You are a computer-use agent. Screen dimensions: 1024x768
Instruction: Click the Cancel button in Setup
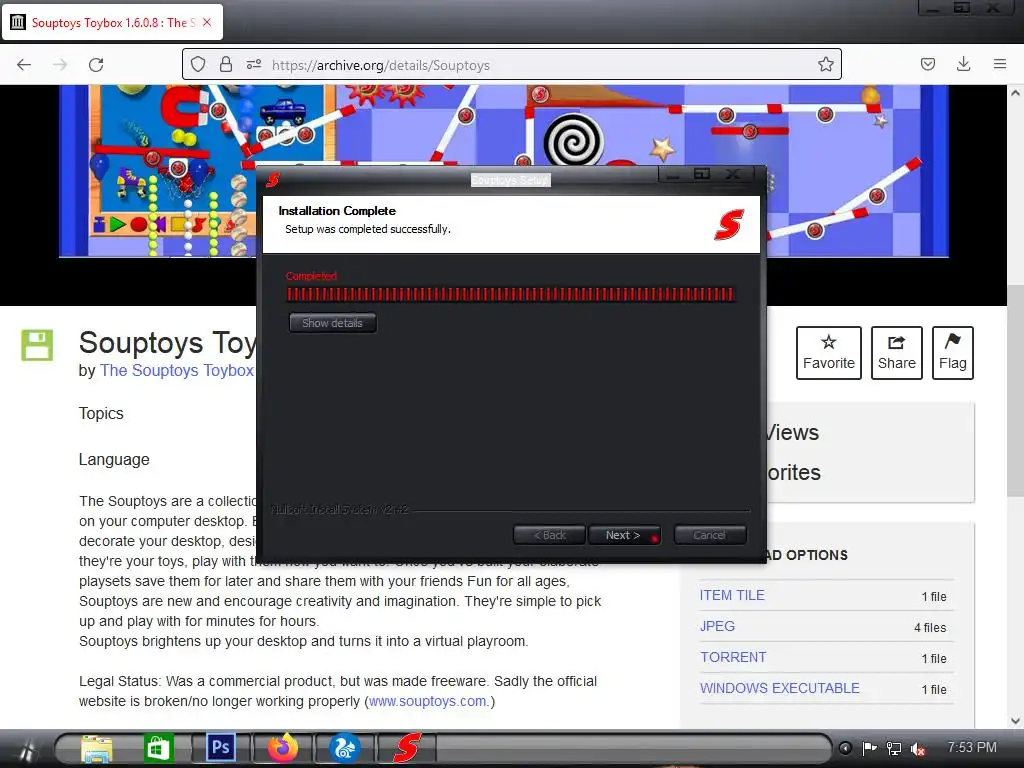point(710,535)
